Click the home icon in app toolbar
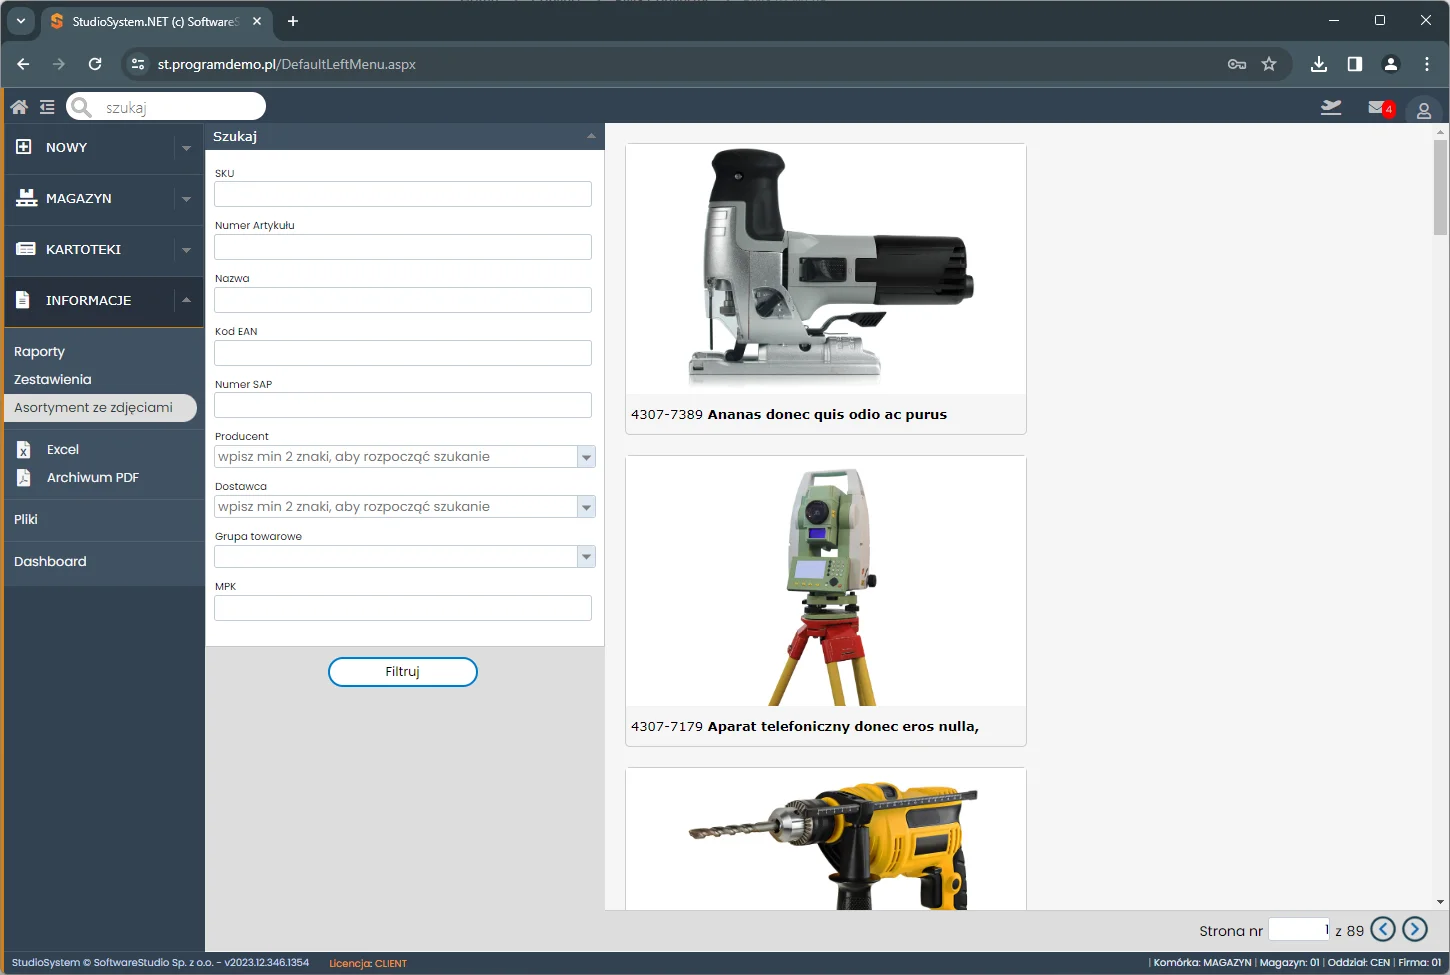The height and width of the screenshot is (975, 1450). click(x=19, y=107)
